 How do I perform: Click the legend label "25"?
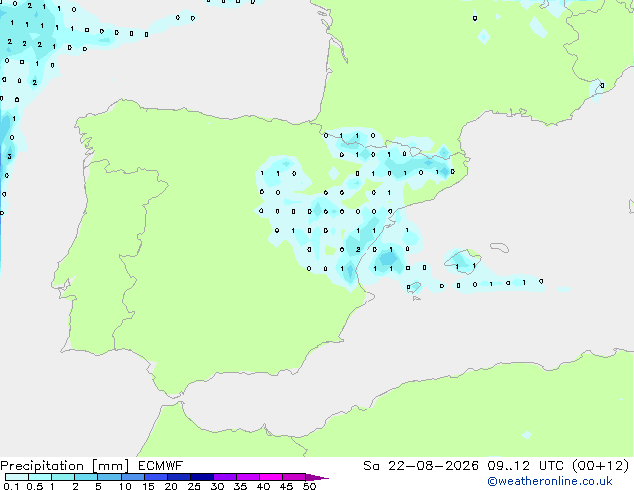tap(194, 486)
